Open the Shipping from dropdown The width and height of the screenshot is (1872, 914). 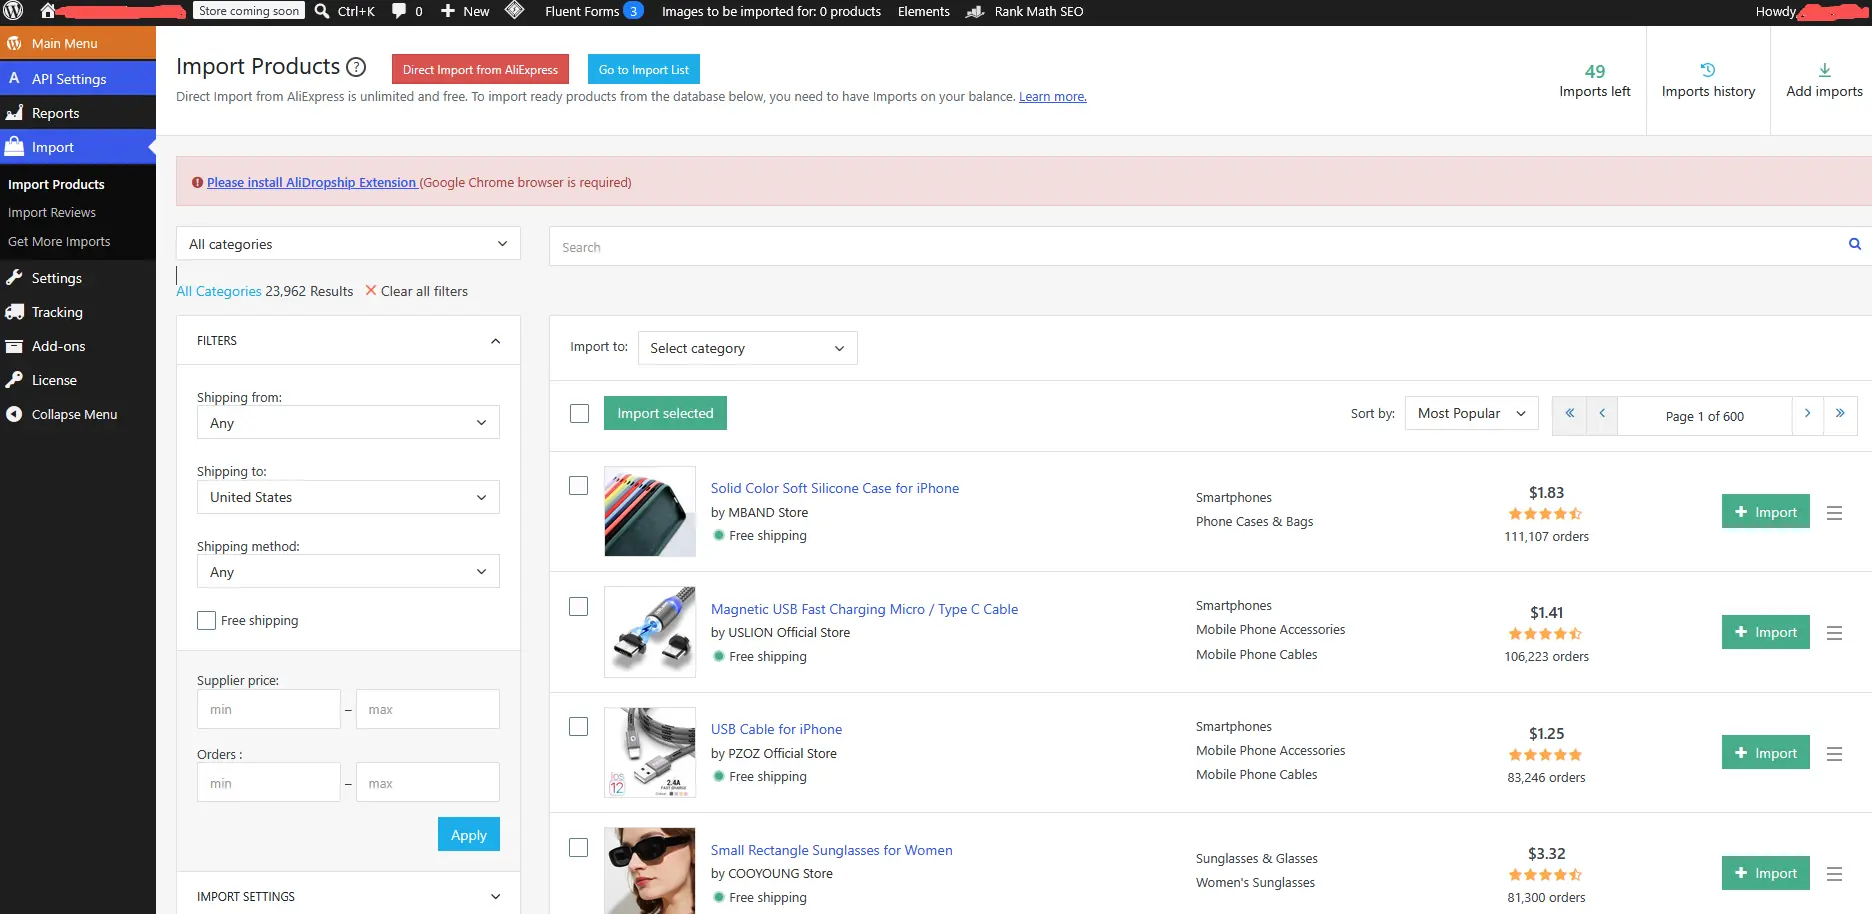(x=348, y=423)
